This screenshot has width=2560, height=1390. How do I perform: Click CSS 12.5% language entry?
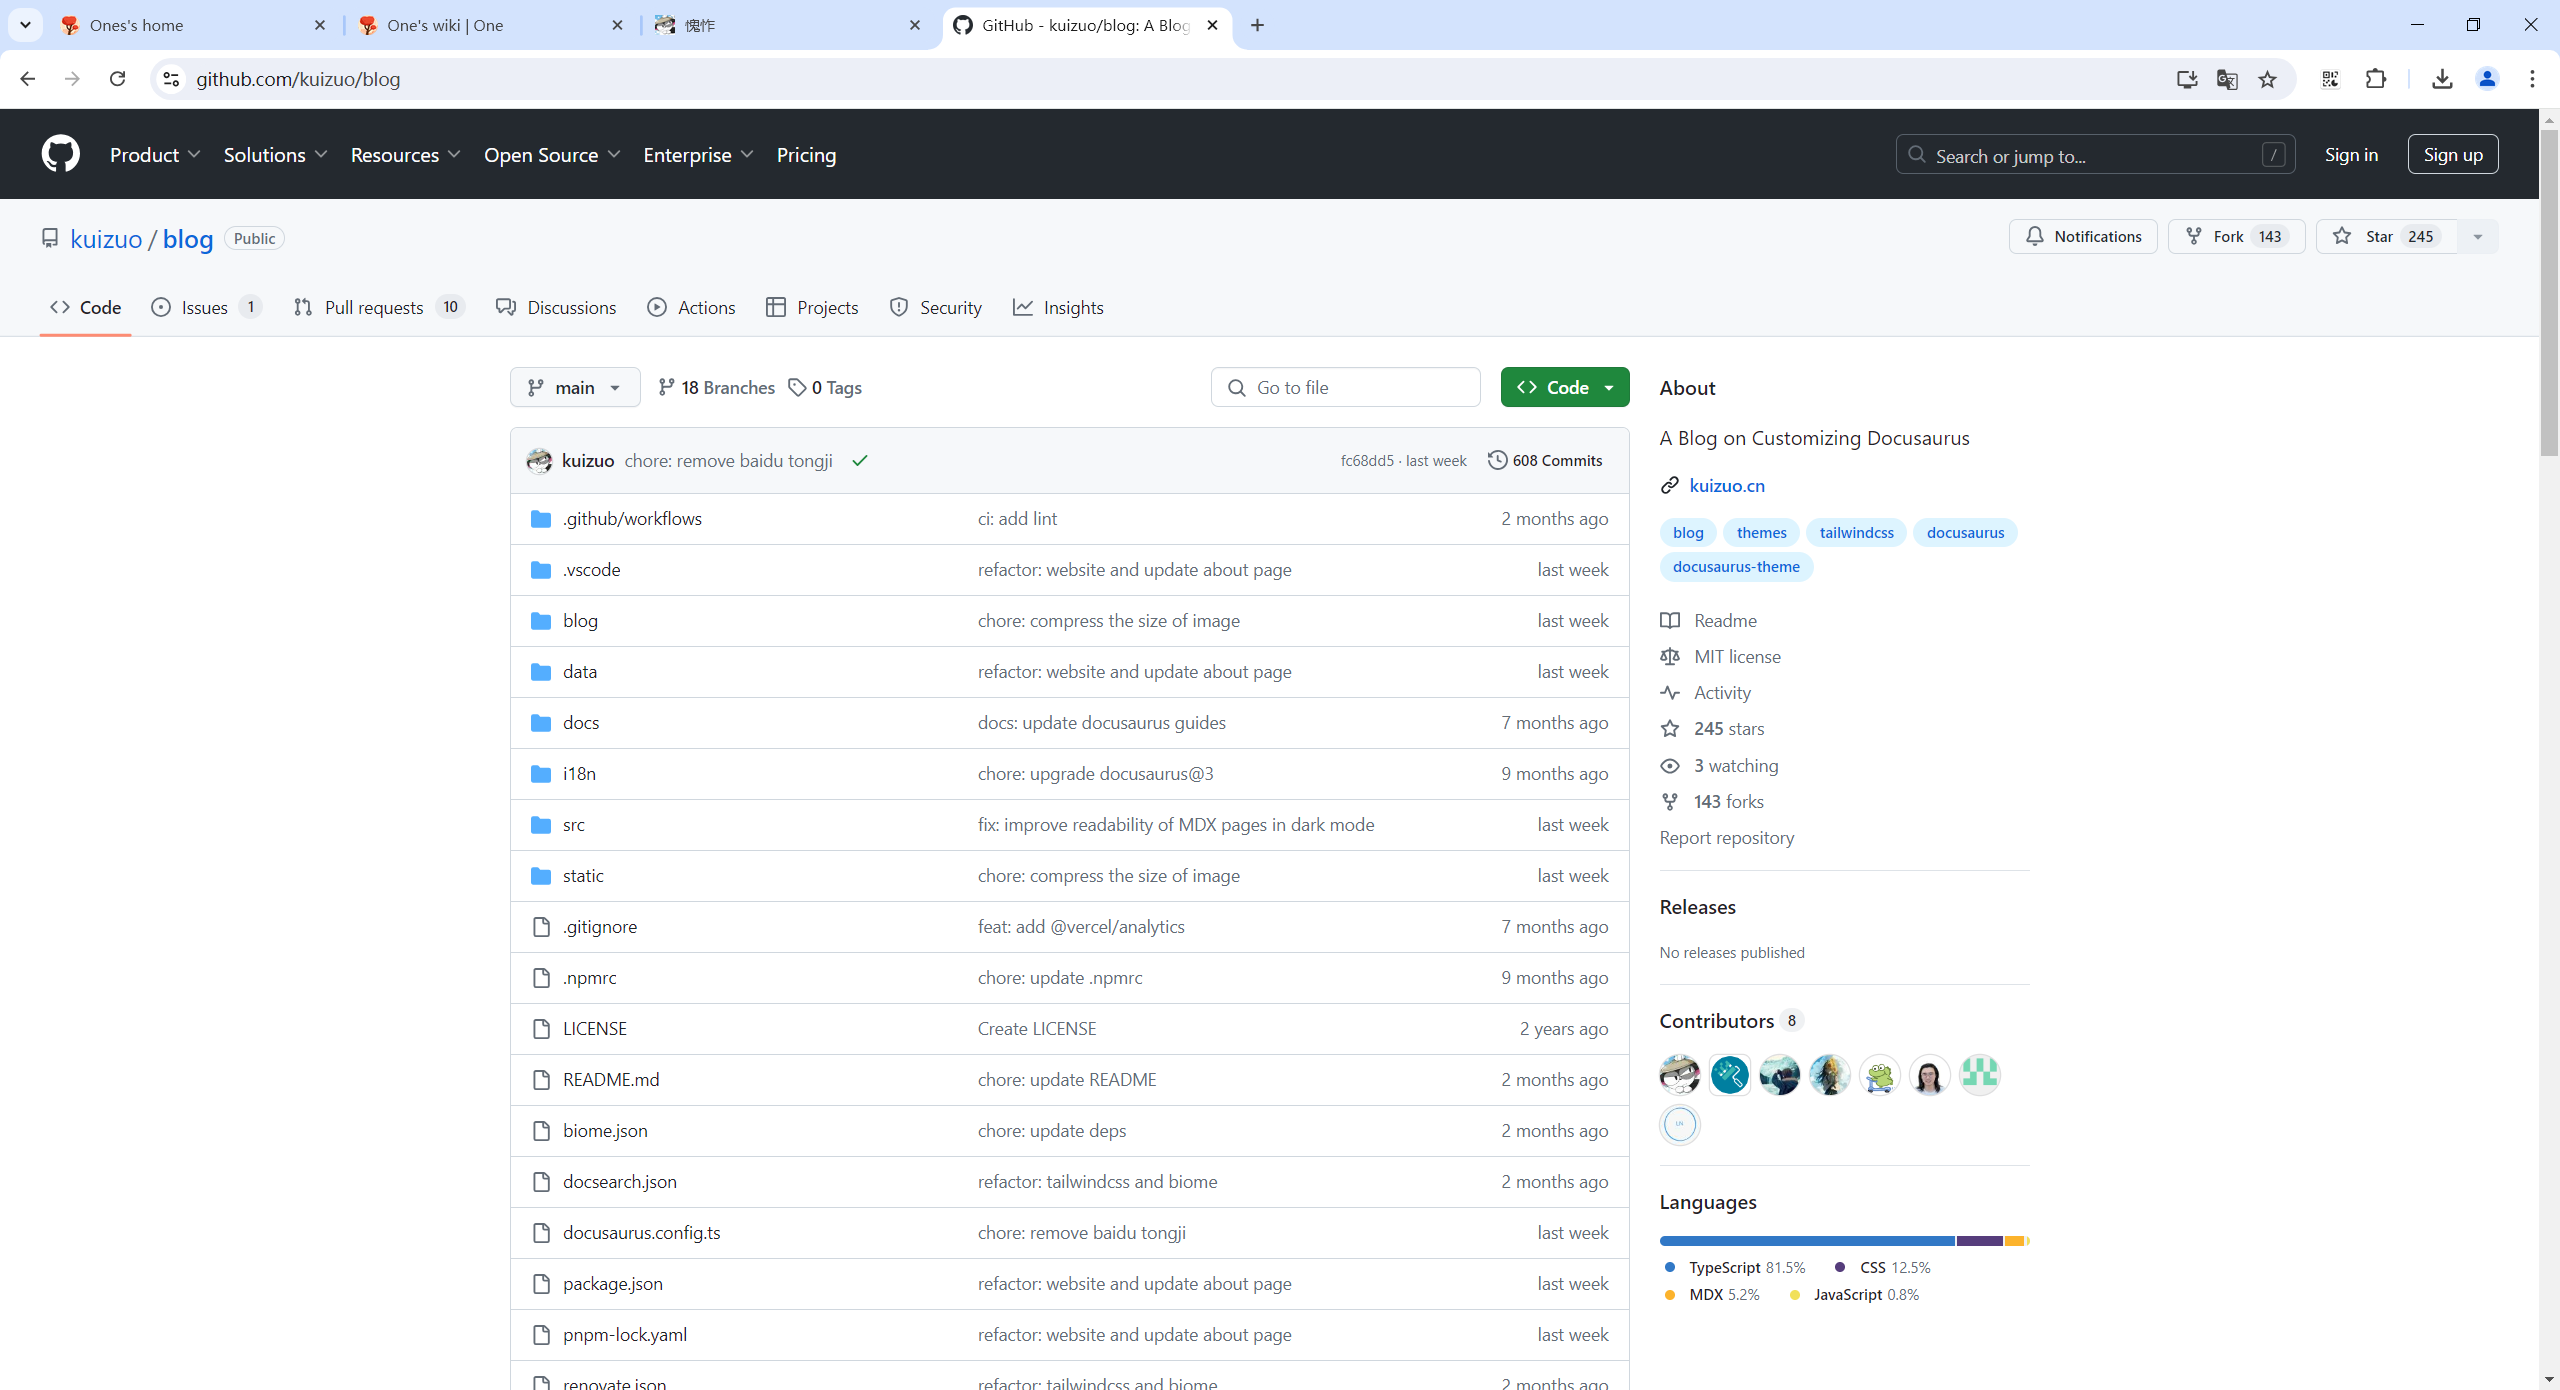tap(1882, 1267)
